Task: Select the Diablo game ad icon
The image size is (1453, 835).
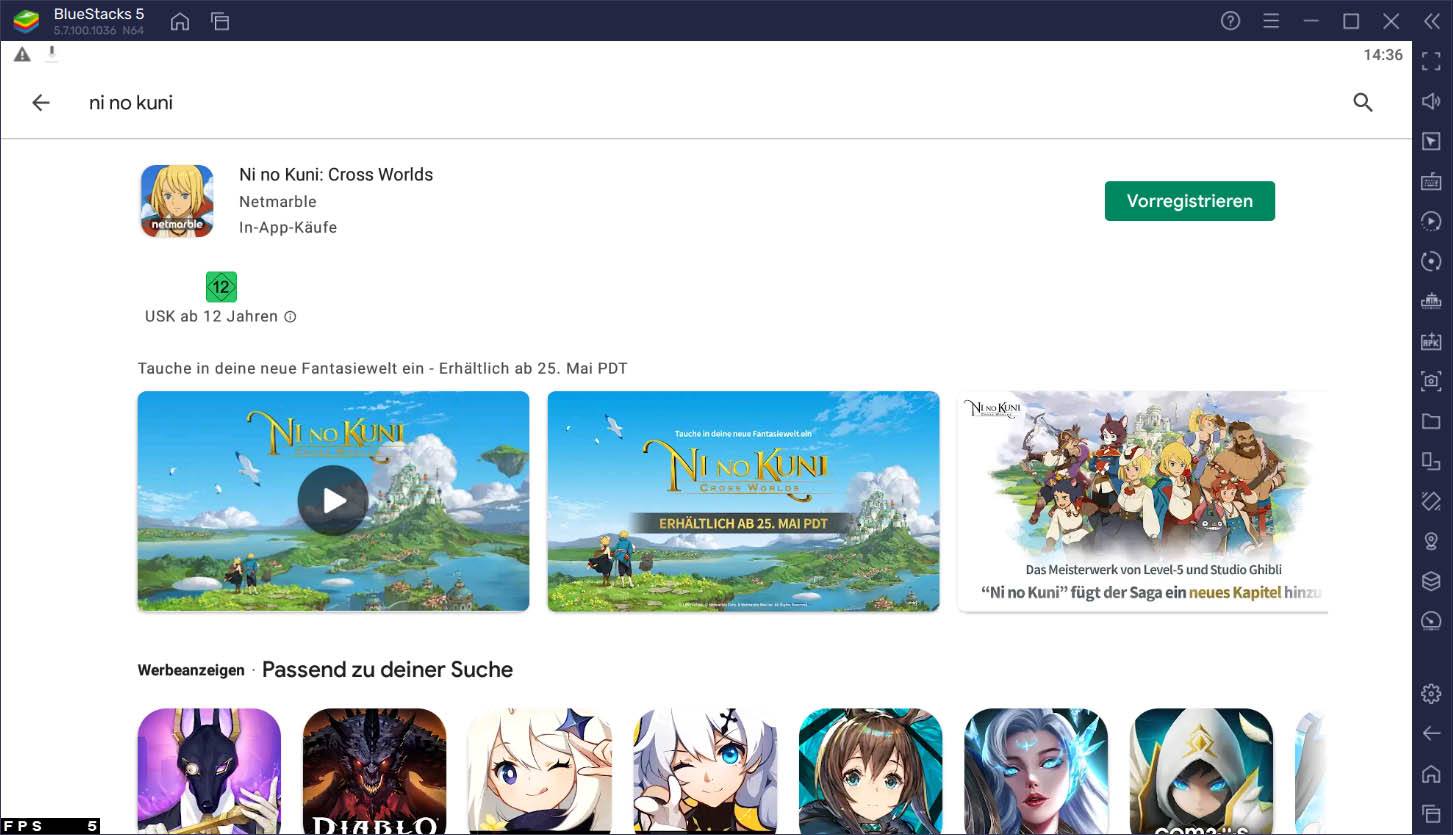Action: 374,771
